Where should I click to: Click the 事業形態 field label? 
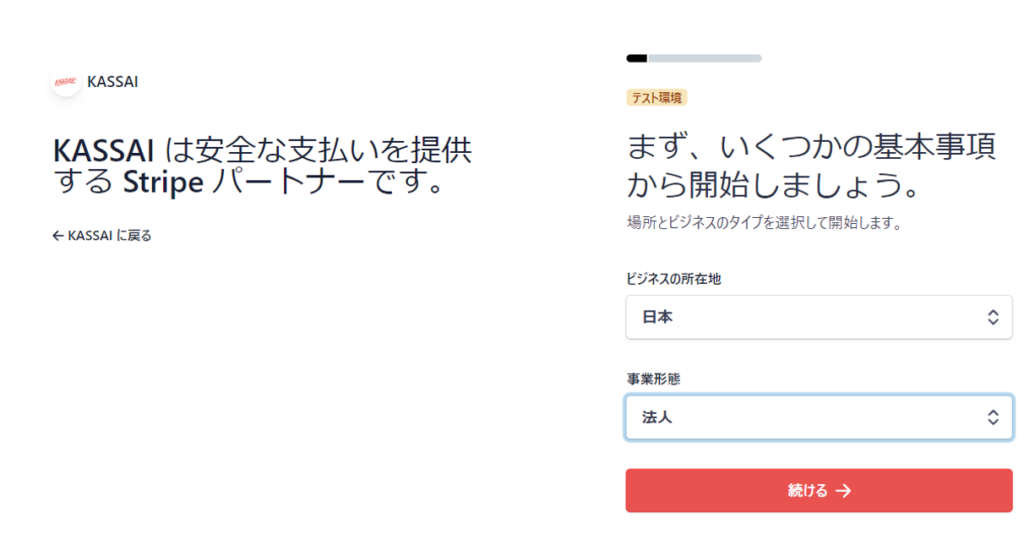[653, 379]
